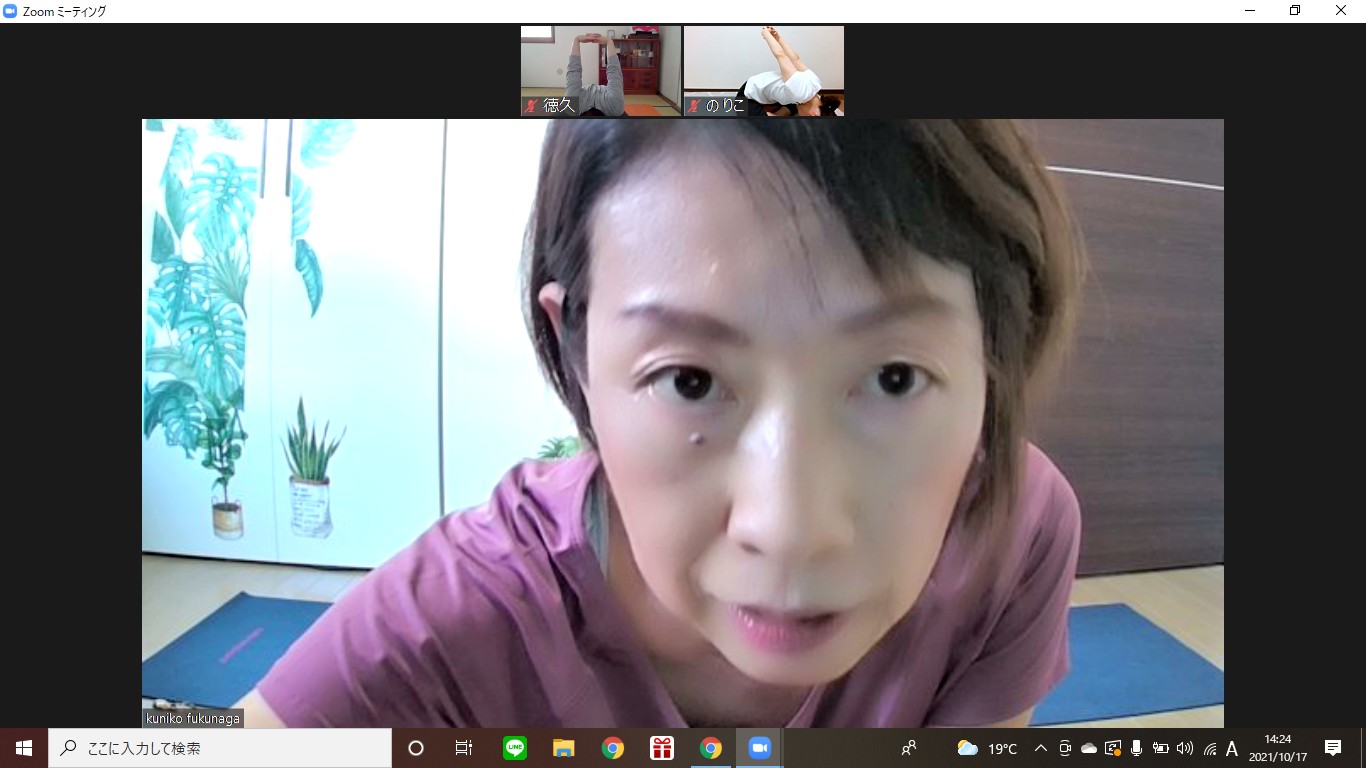1366x768 pixels.
Task: Restore down the Zoom meeting window
Action: (1295, 11)
